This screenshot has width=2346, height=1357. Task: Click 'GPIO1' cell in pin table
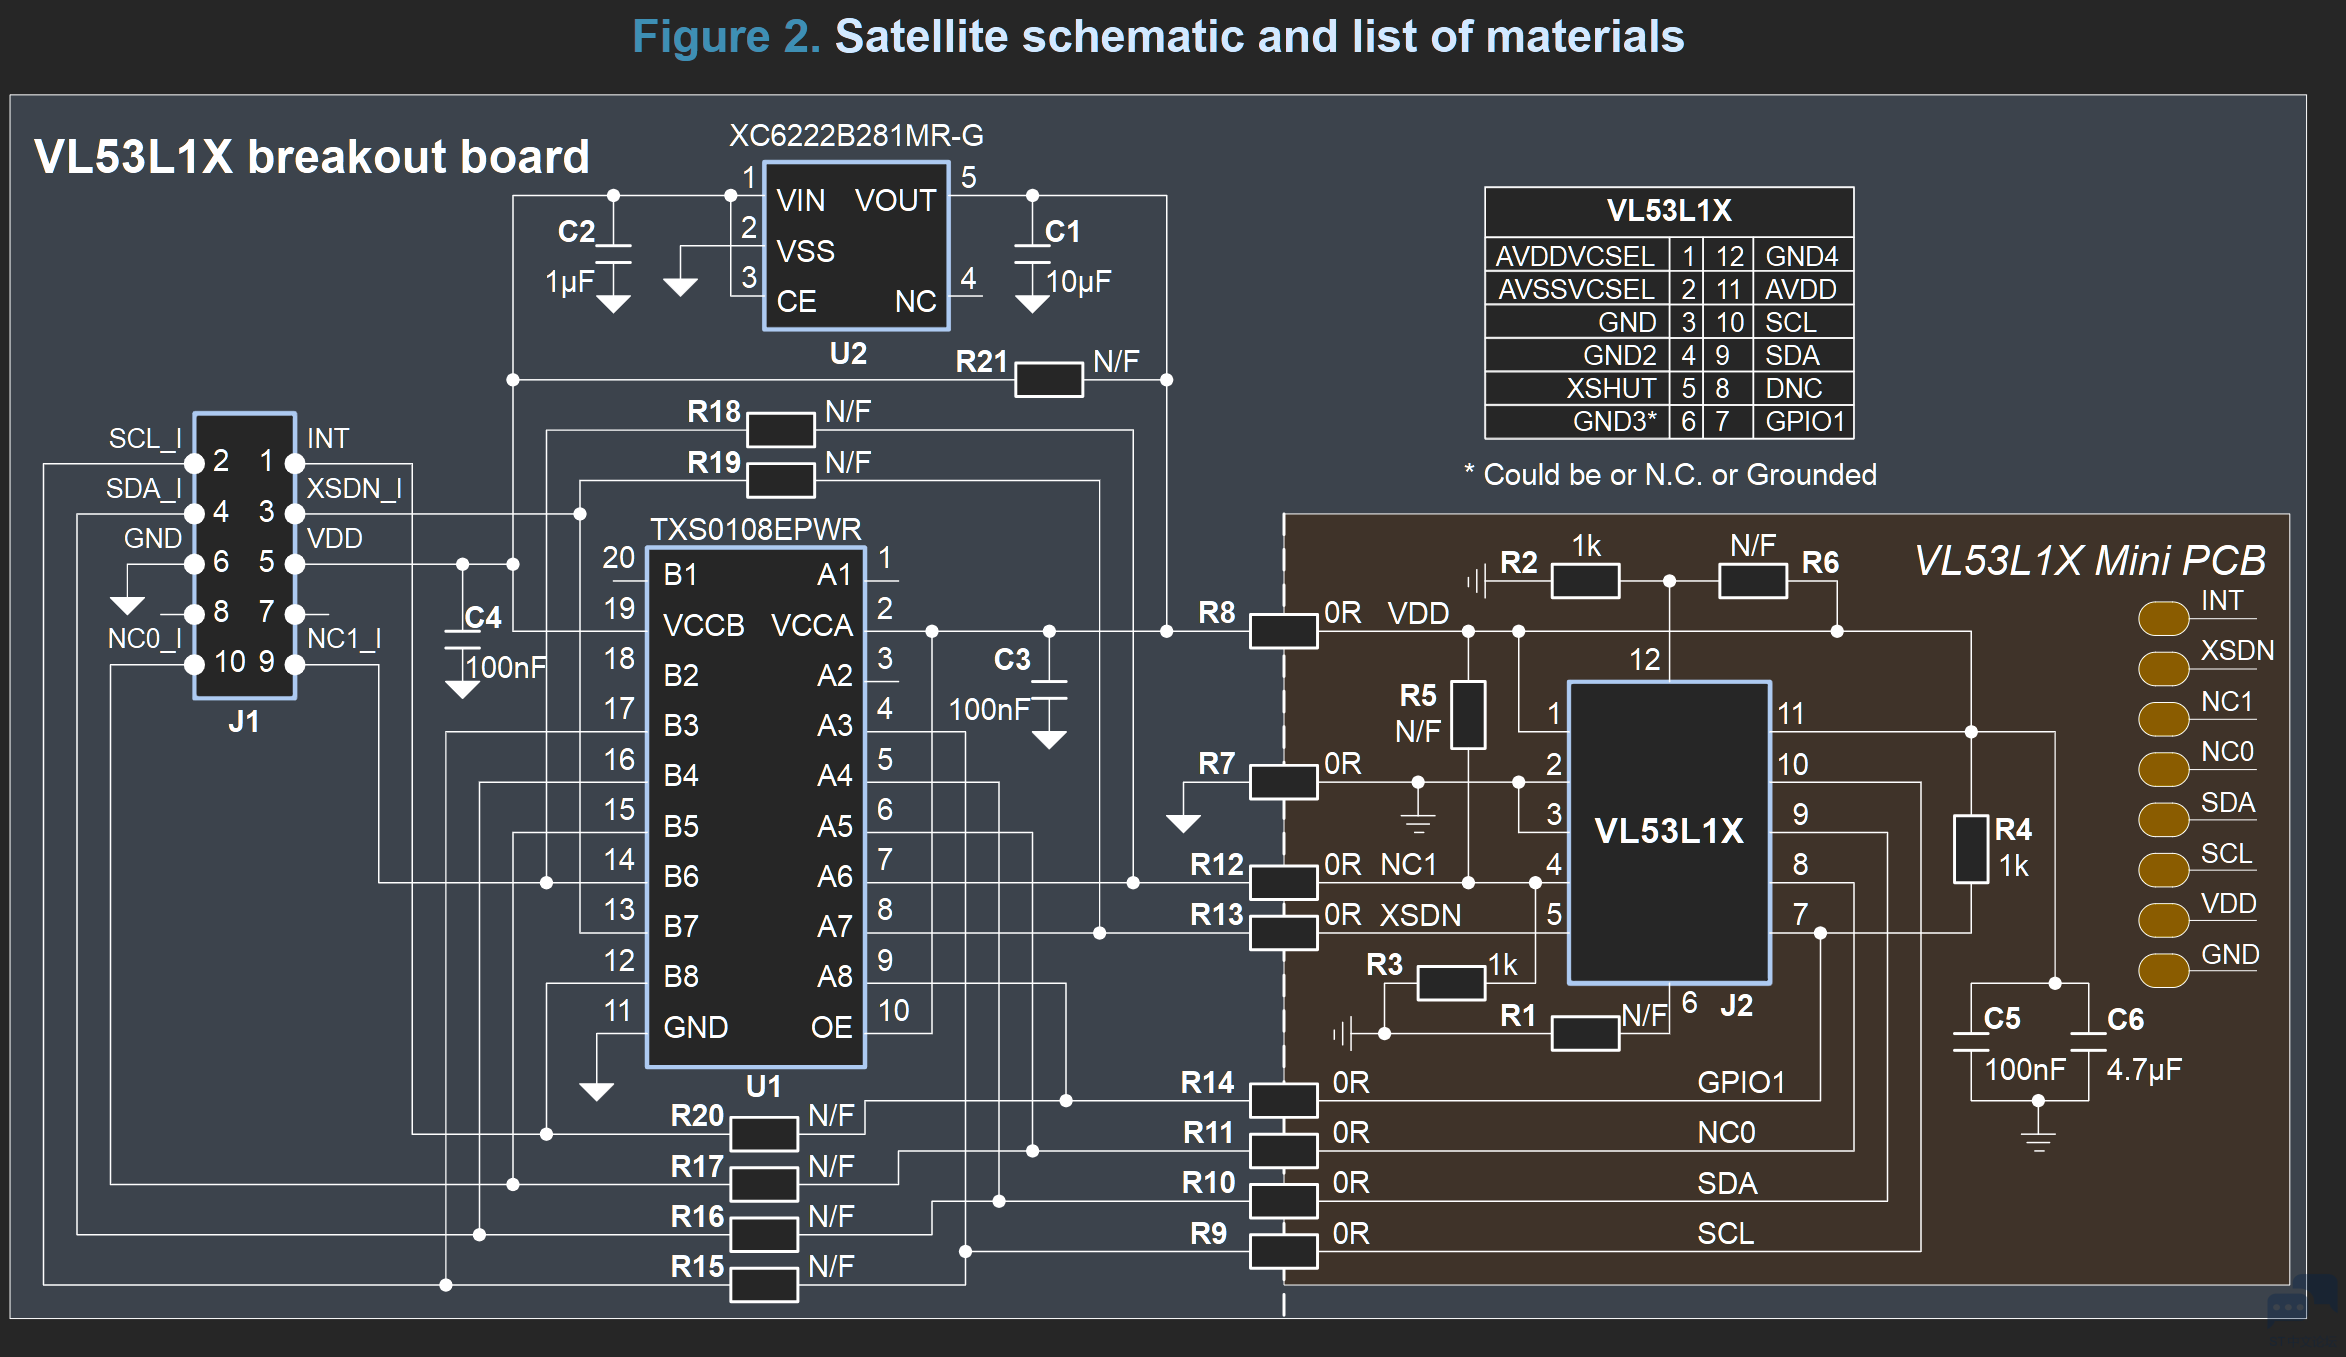[1802, 421]
